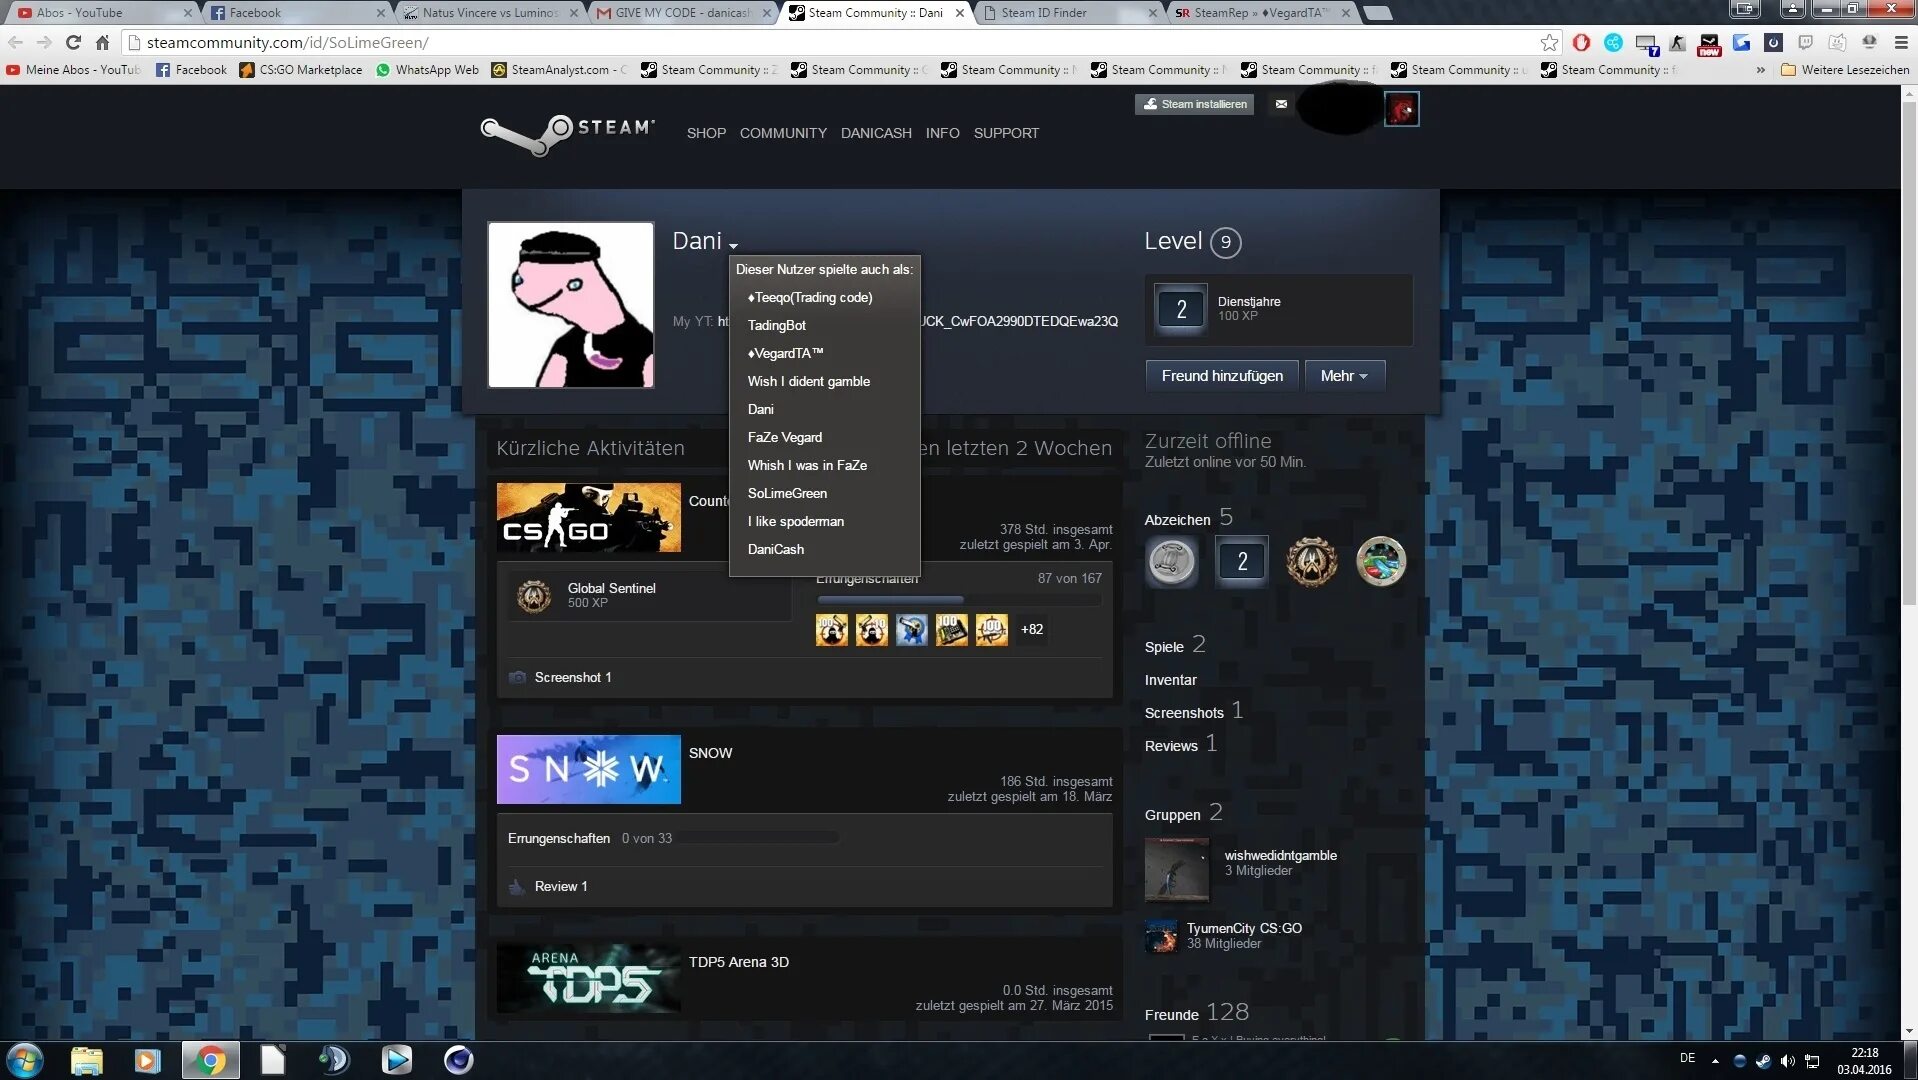Click the years of service 2 badge under Abzeichen
This screenshot has width=1918, height=1080.
point(1241,561)
